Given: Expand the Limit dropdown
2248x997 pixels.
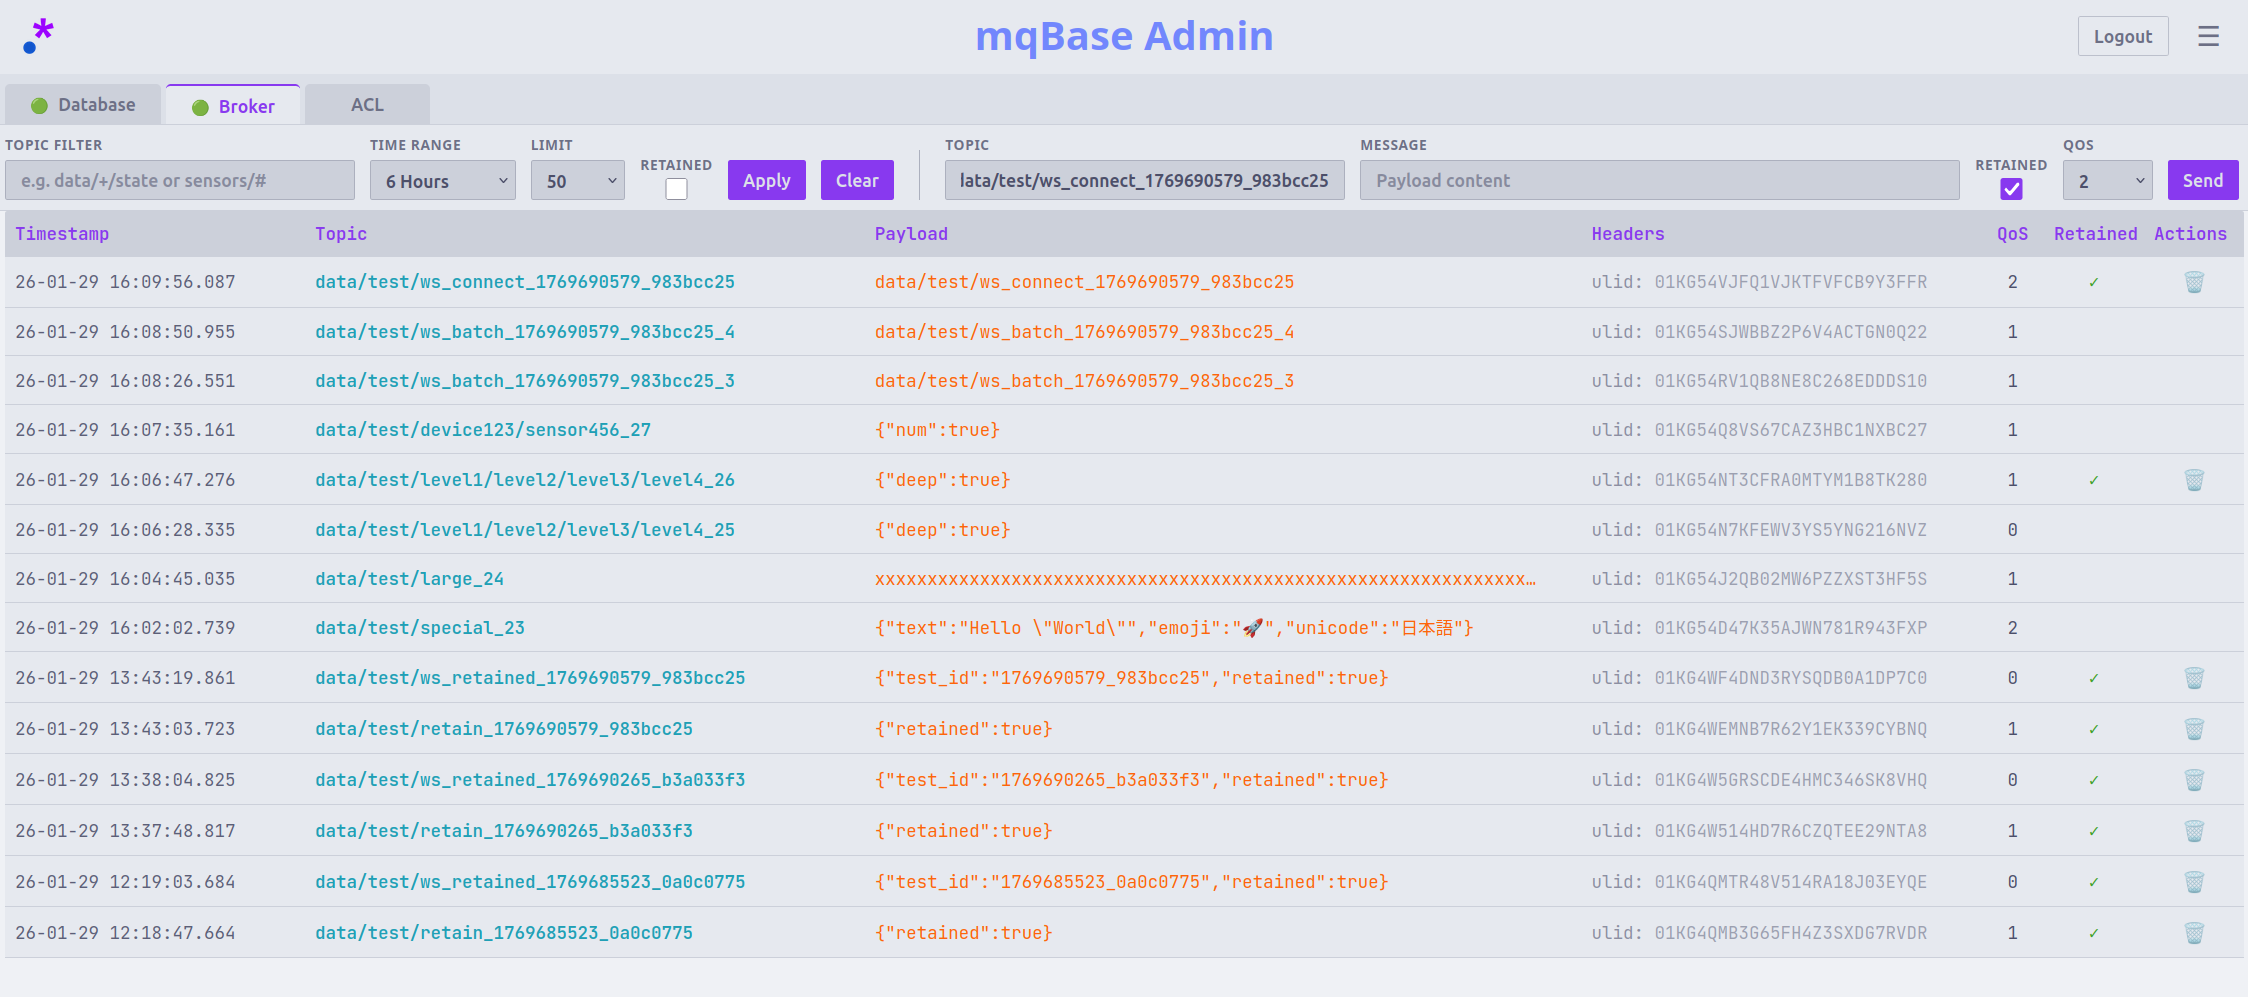Looking at the screenshot, I should tap(577, 181).
